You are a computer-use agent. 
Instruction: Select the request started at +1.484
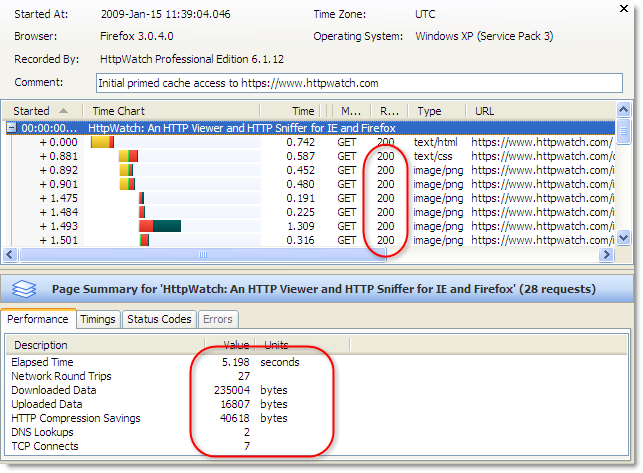(x=310, y=212)
